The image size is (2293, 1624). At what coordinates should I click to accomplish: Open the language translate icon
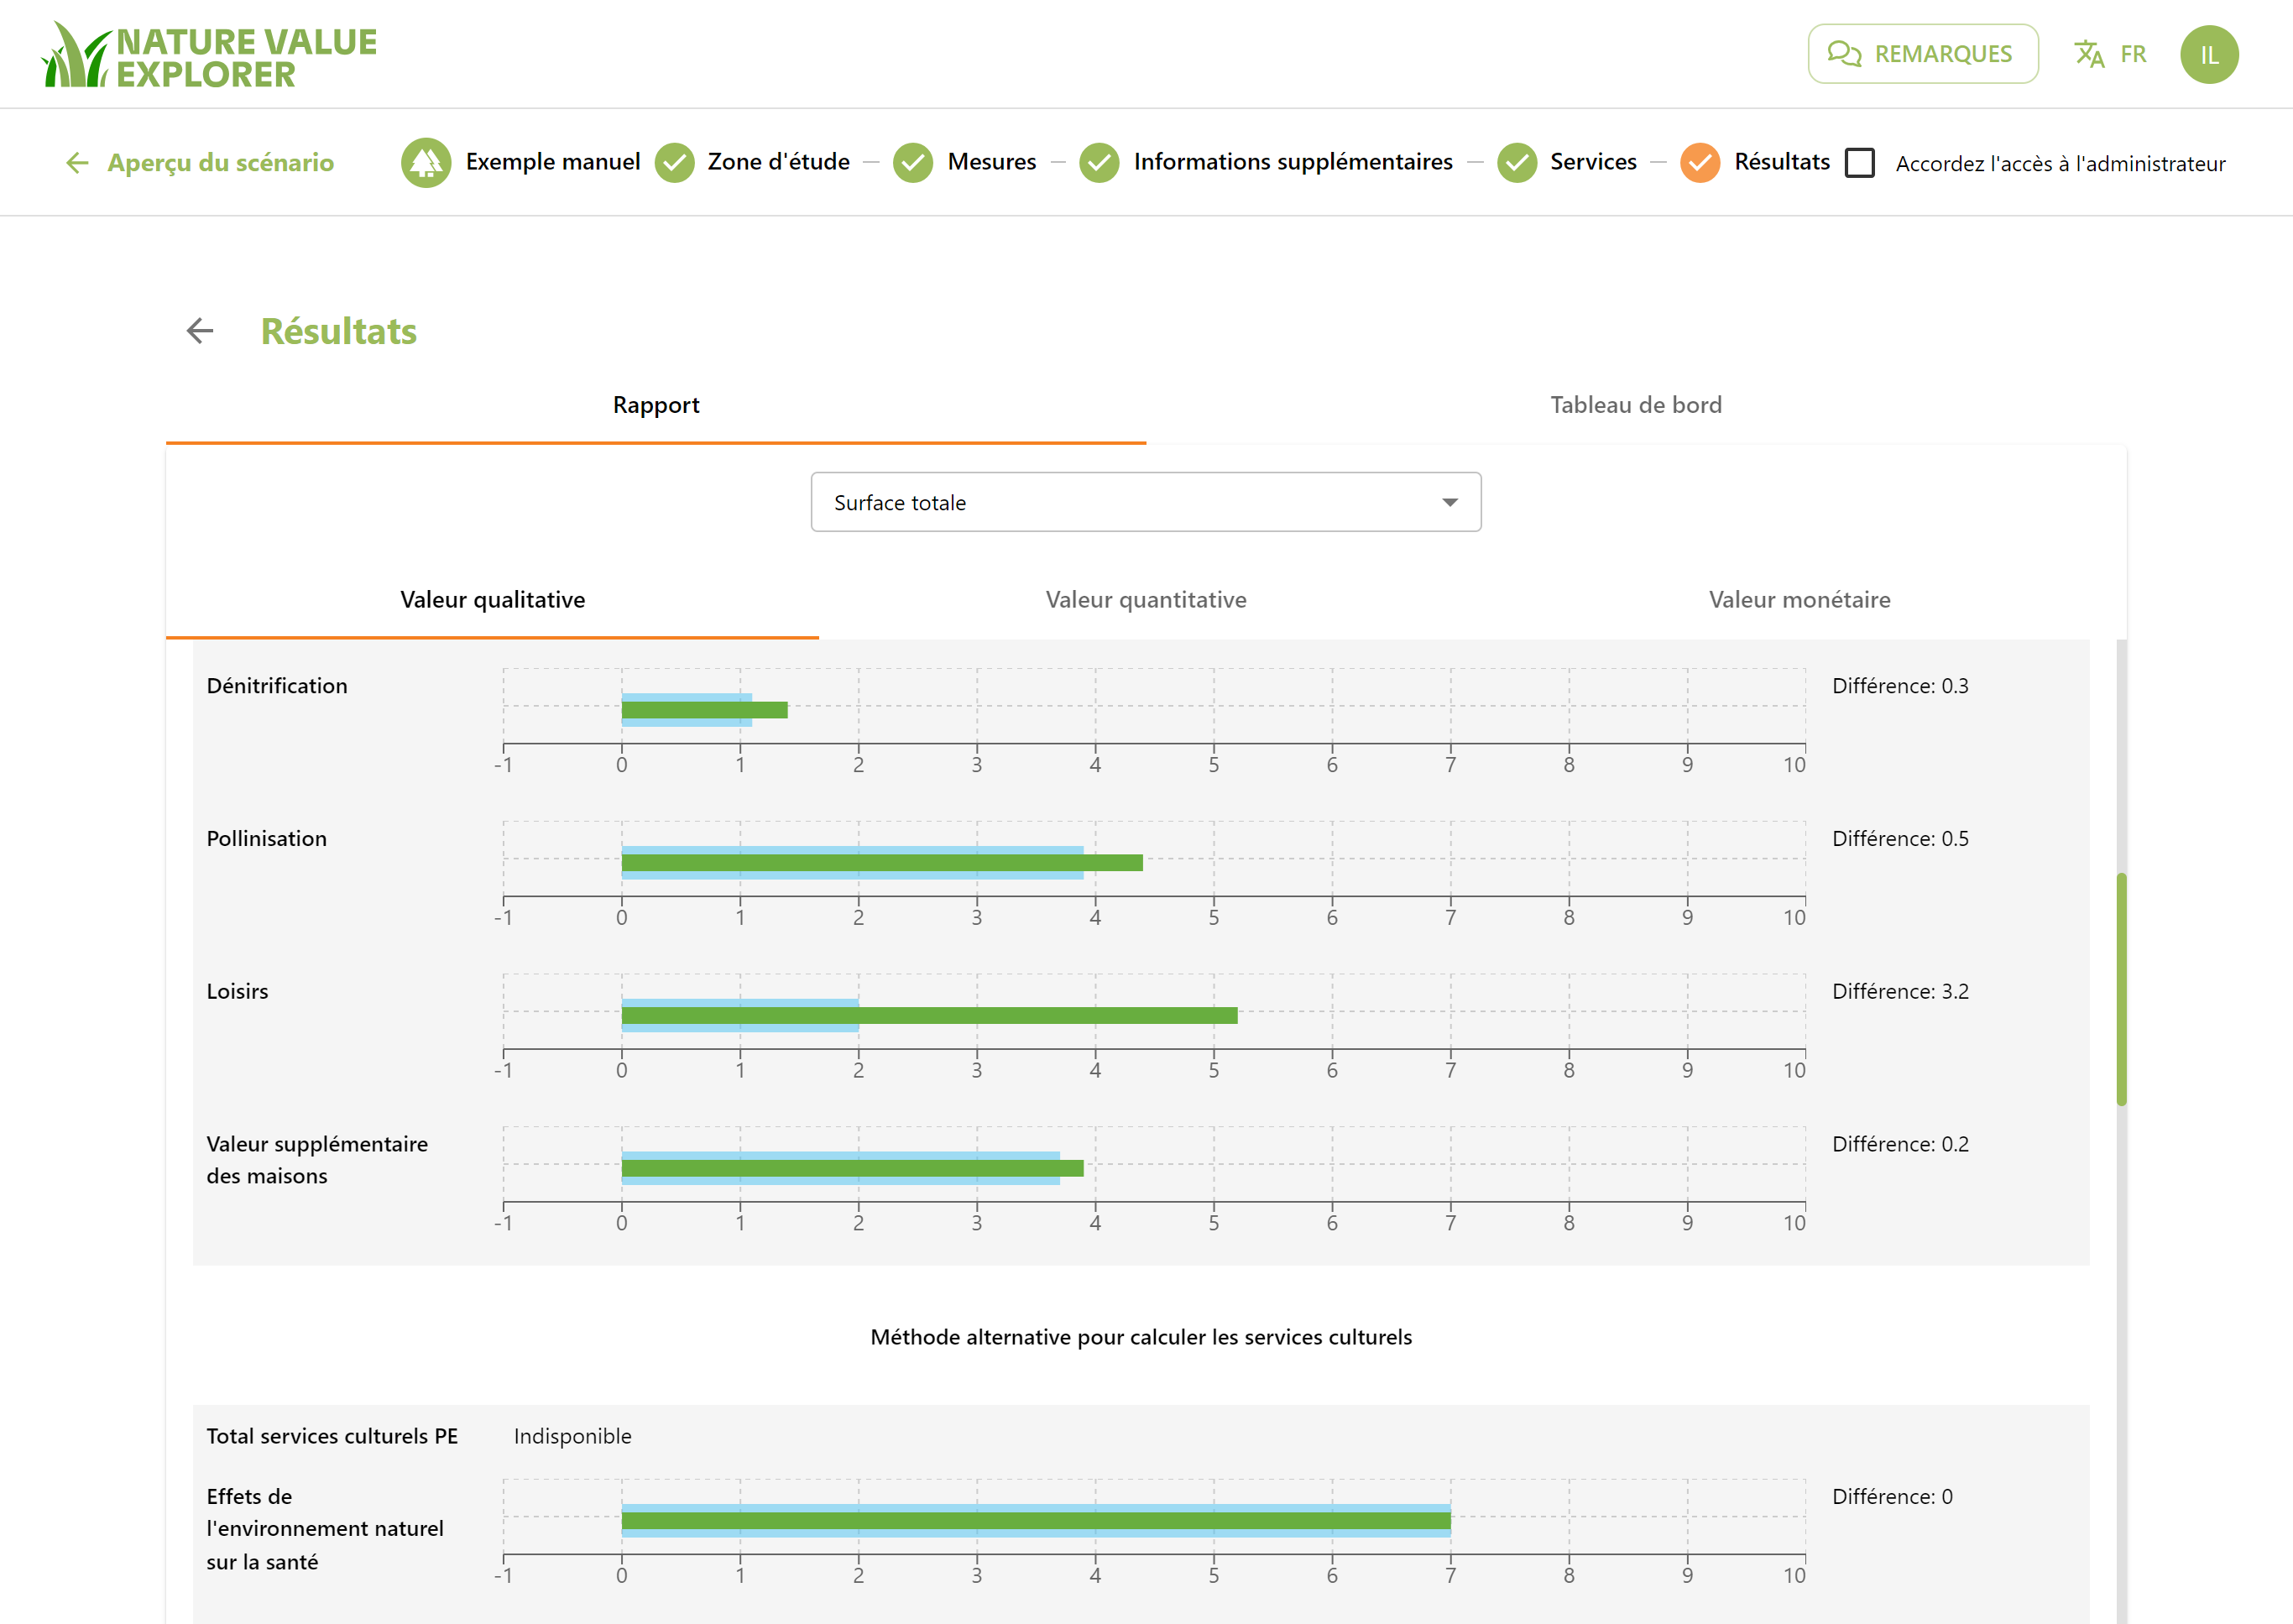coord(2089,54)
